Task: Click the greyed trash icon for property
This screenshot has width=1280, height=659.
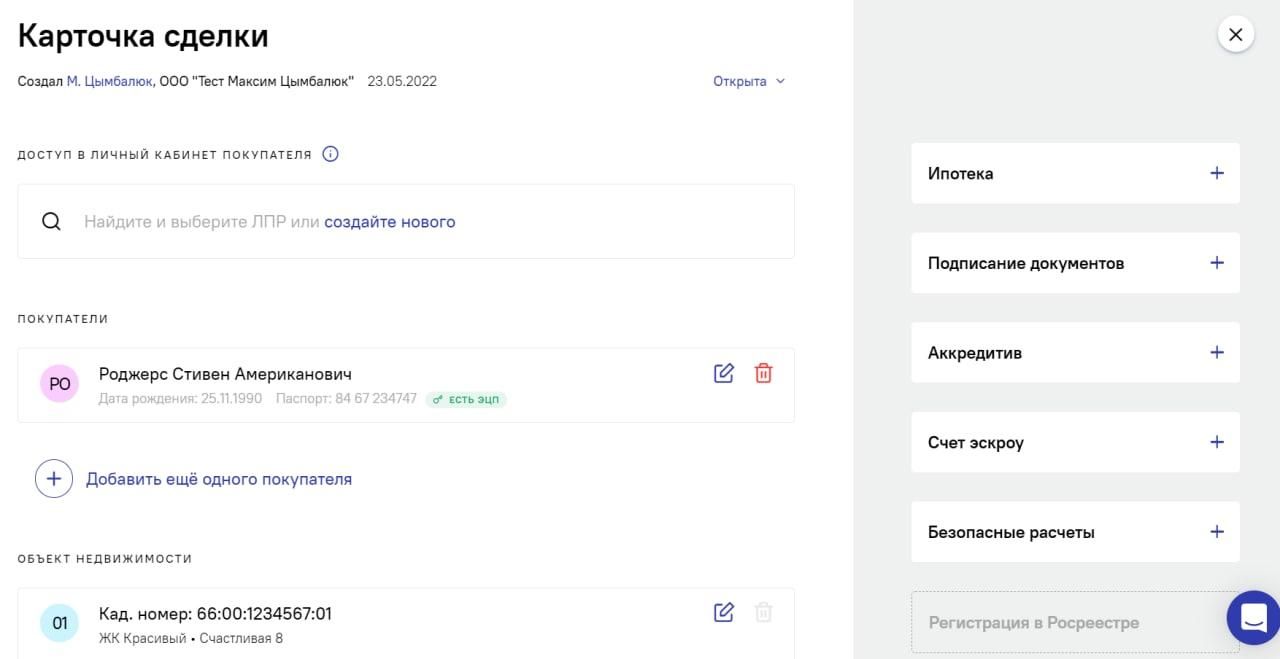Action: click(763, 612)
